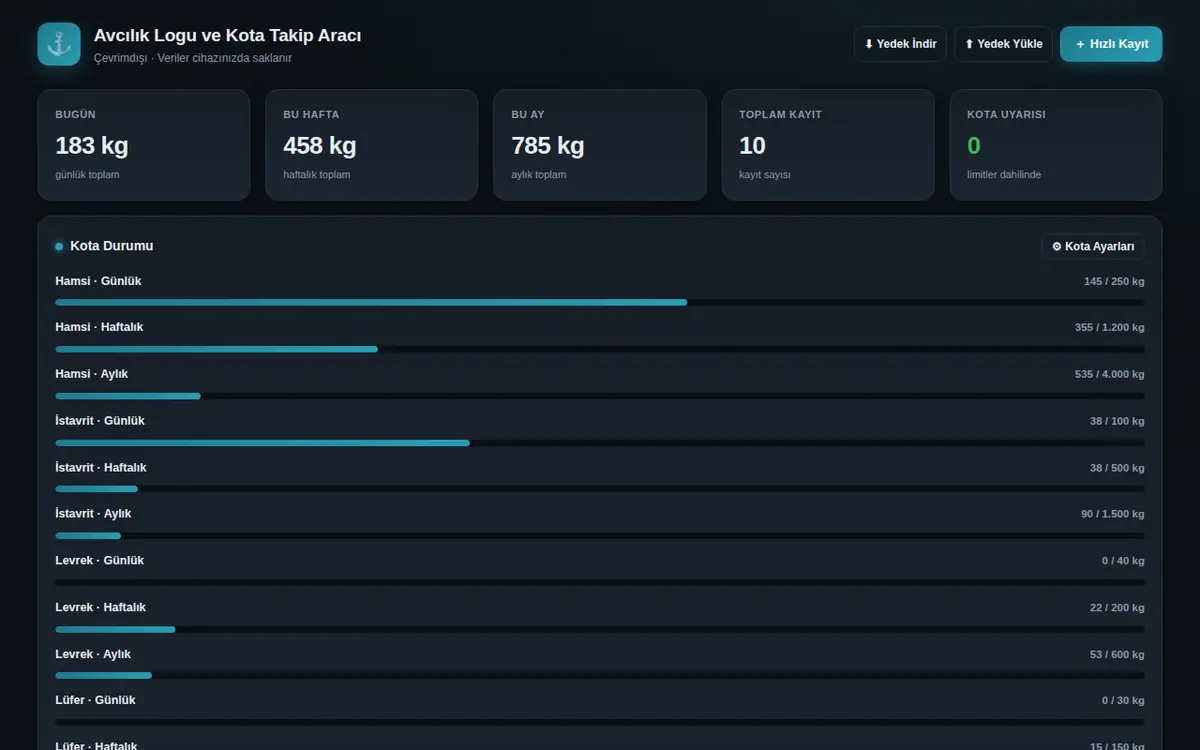Image resolution: width=1200 pixels, height=750 pixels.
Task: Click the anchor app logo icon
Action: tap(59, 44)
